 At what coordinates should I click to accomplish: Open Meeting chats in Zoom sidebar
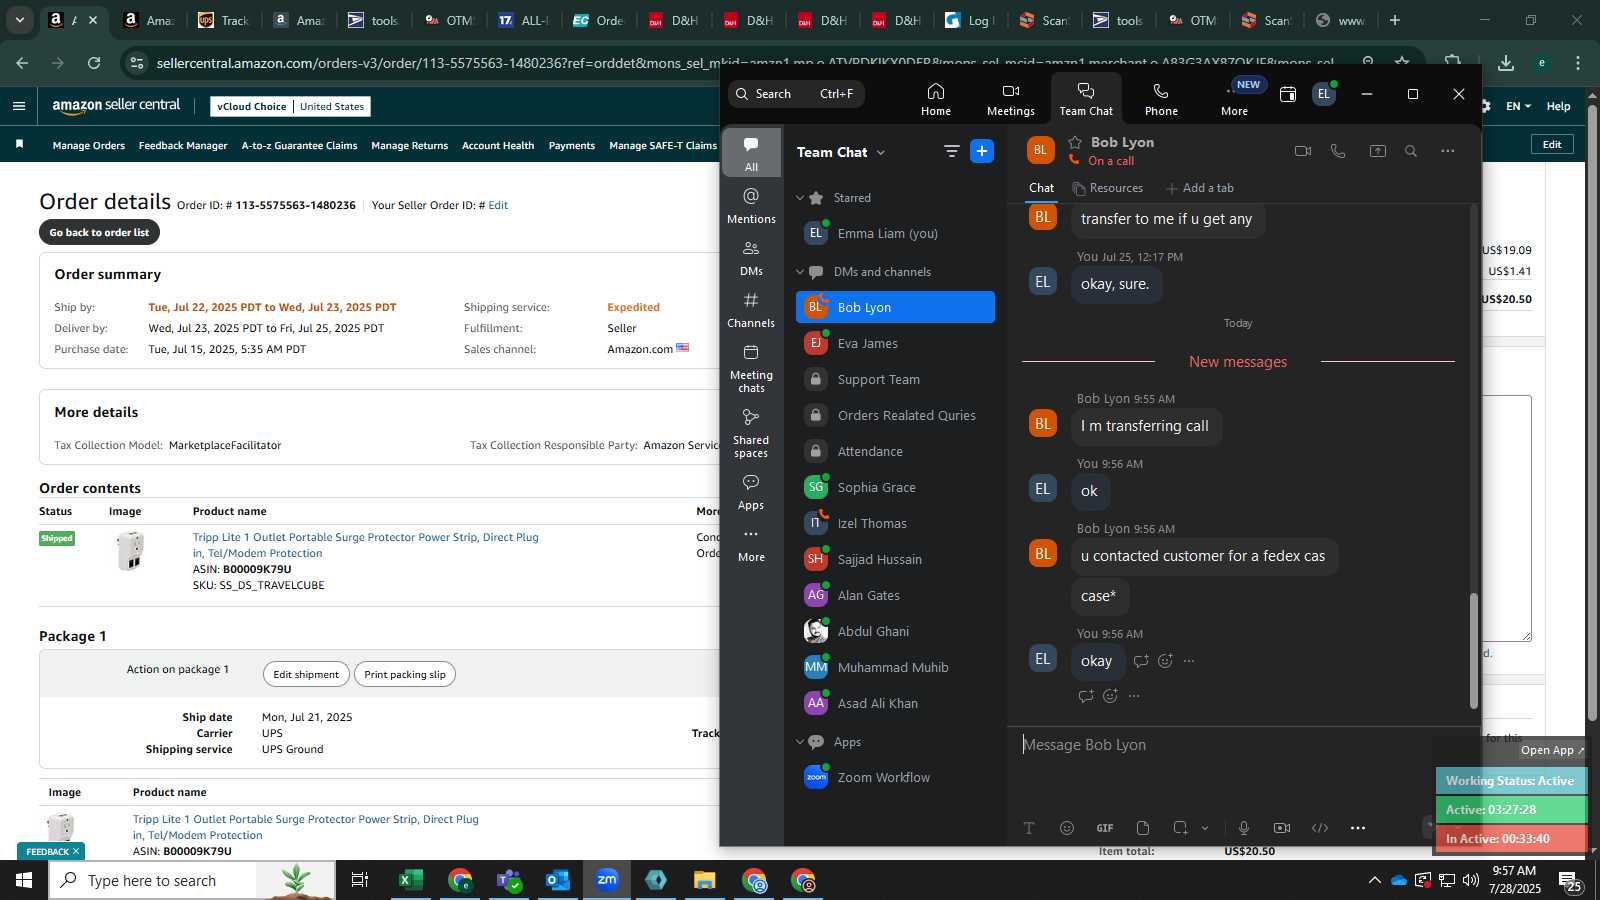tap(751, 367)
